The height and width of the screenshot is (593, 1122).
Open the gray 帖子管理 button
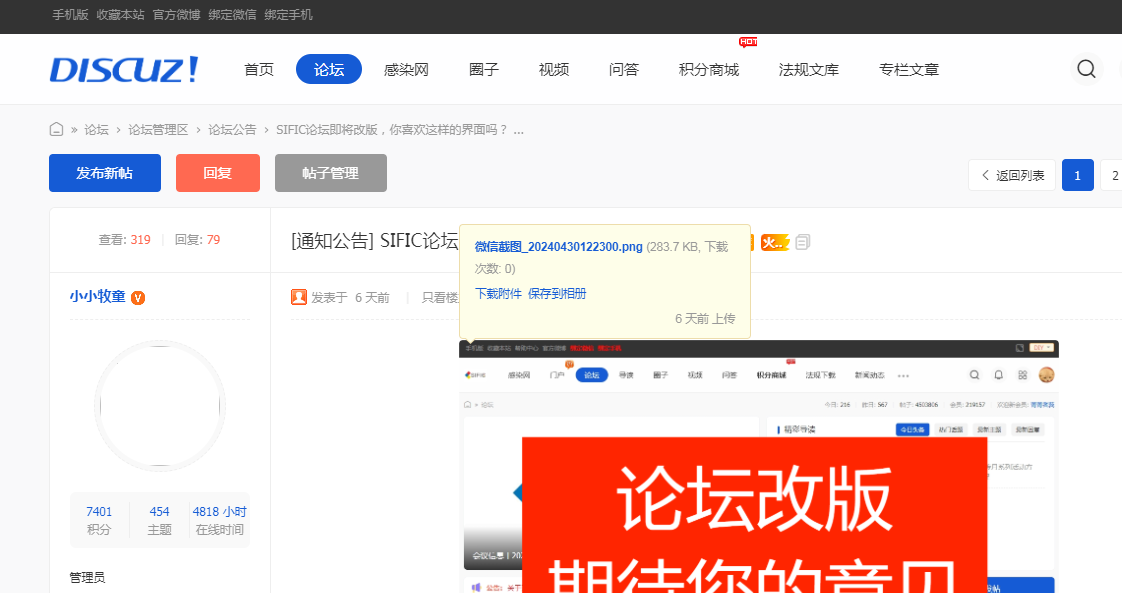point(330,173)
